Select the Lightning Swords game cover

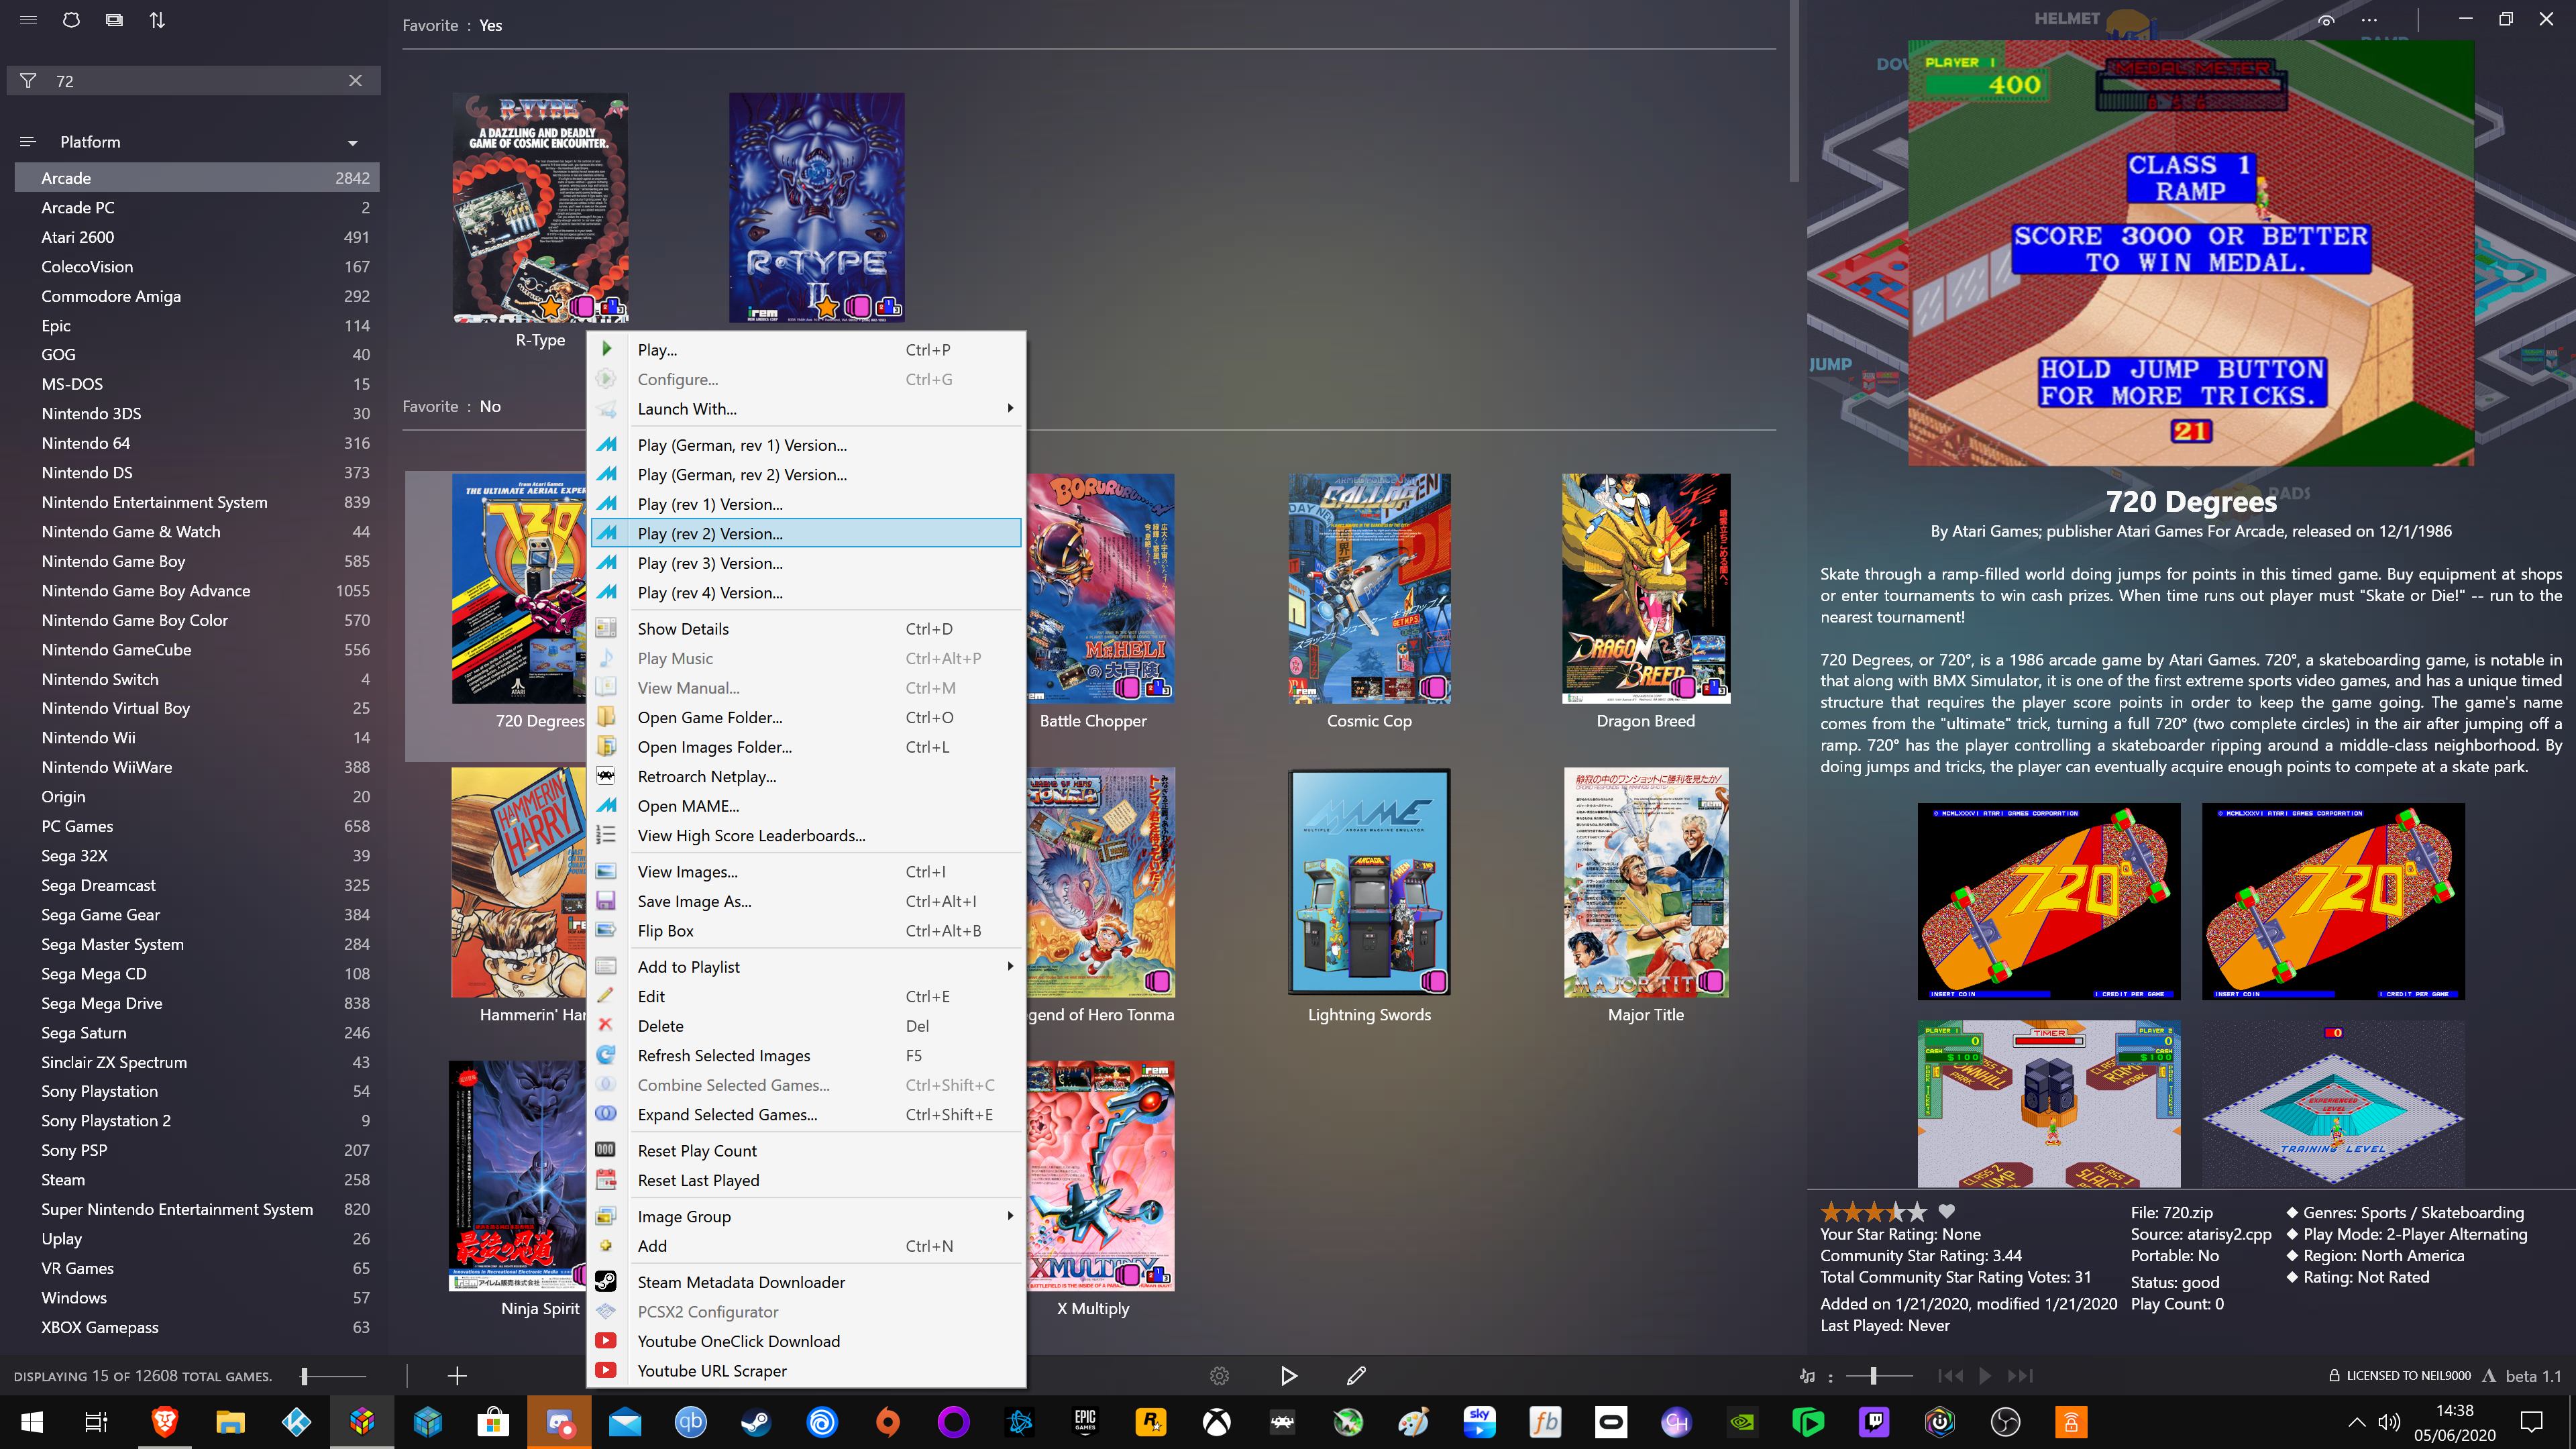click(x=1369, y=882)
